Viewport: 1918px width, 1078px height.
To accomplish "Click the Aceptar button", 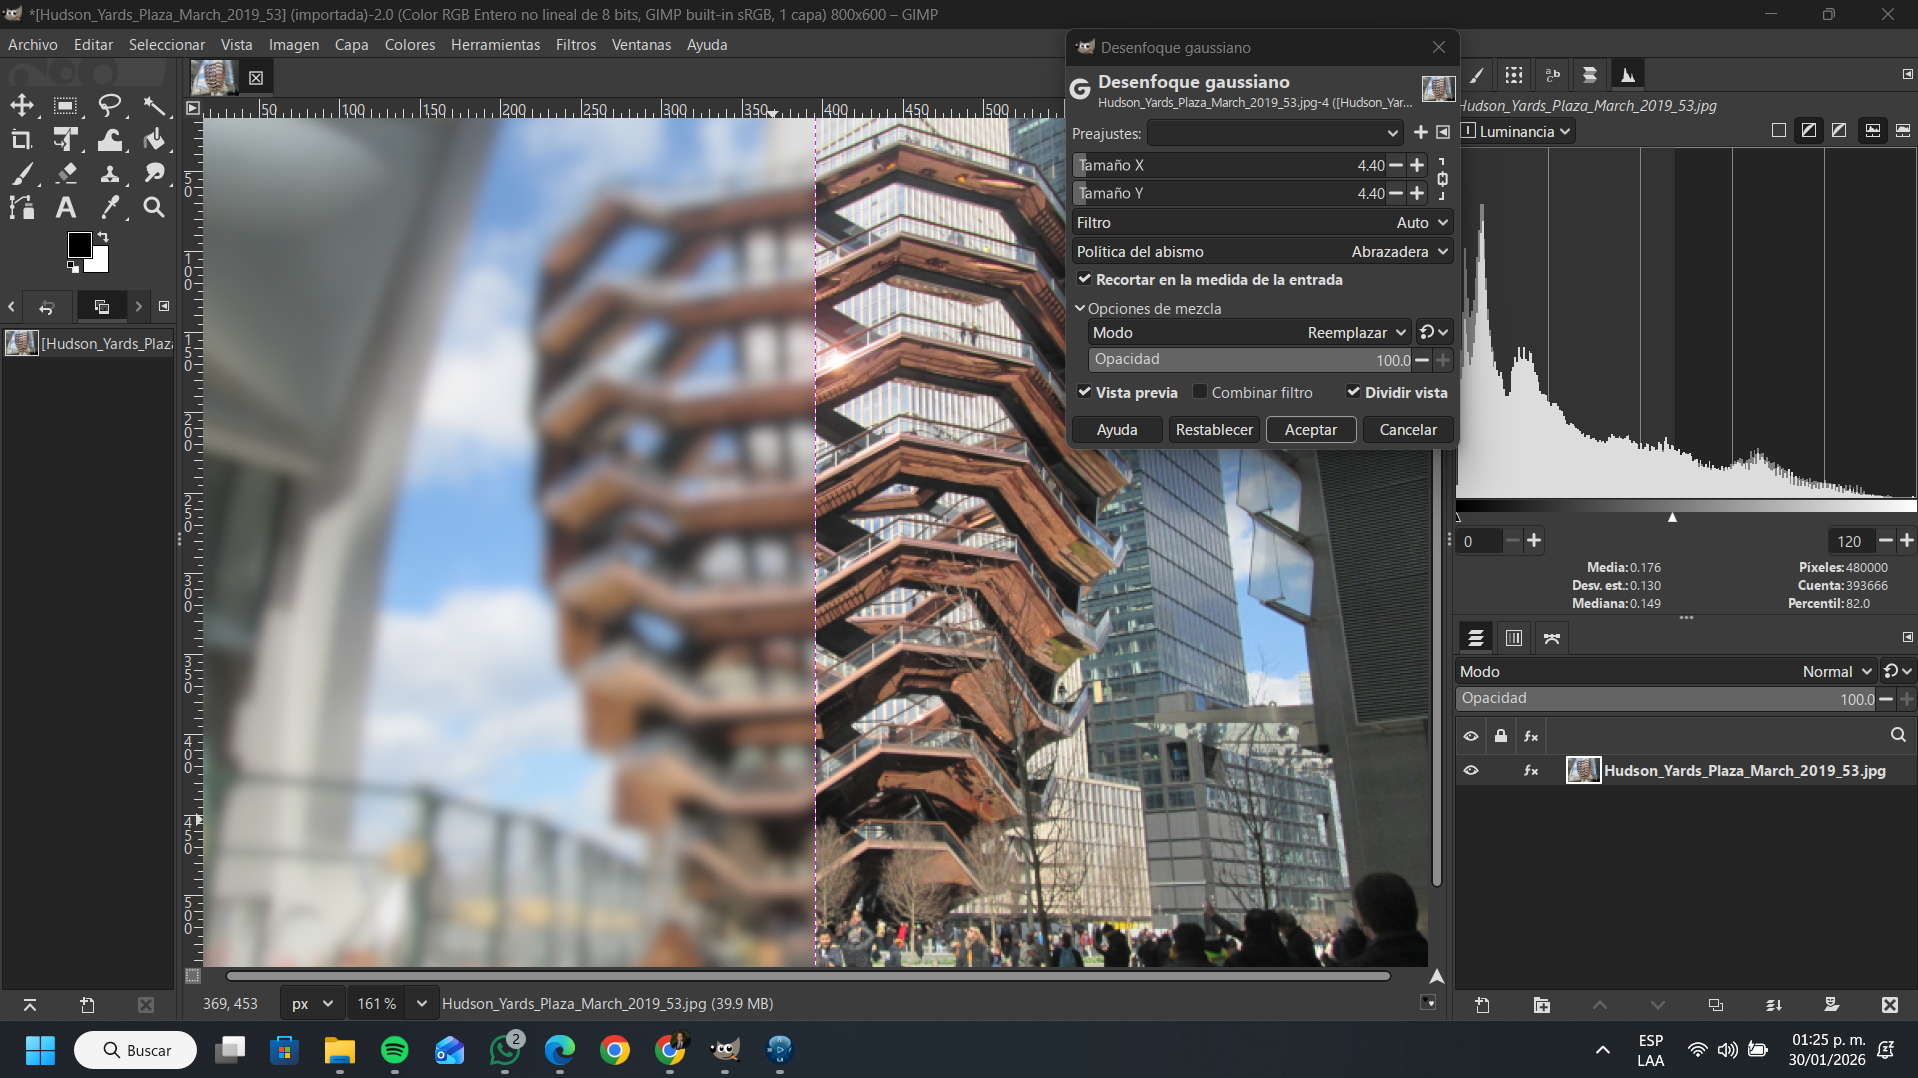I will point(1310,430).
